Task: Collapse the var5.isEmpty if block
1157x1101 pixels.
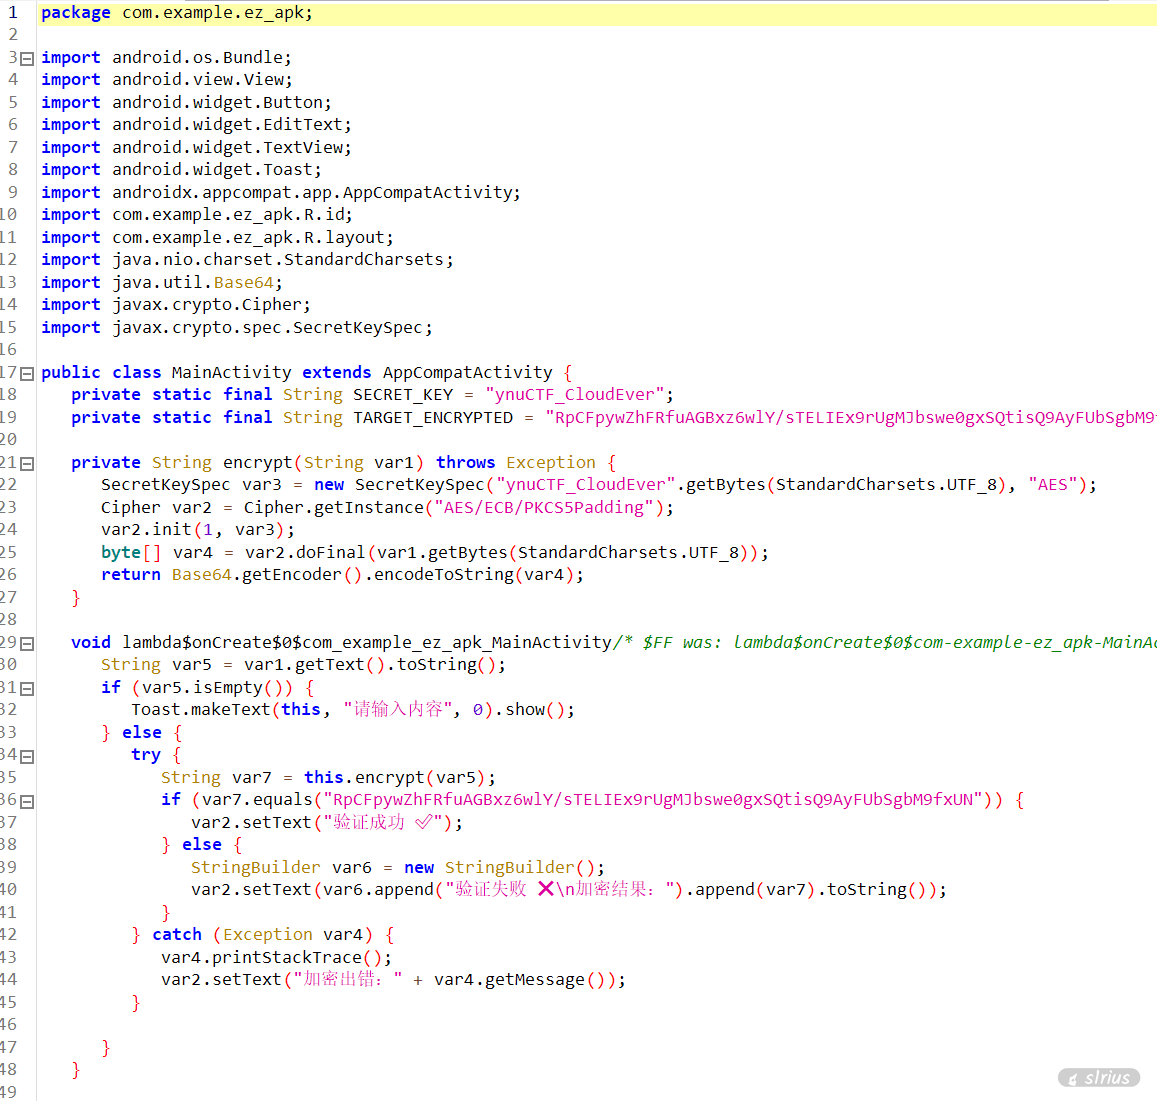Action: point(27,689)
